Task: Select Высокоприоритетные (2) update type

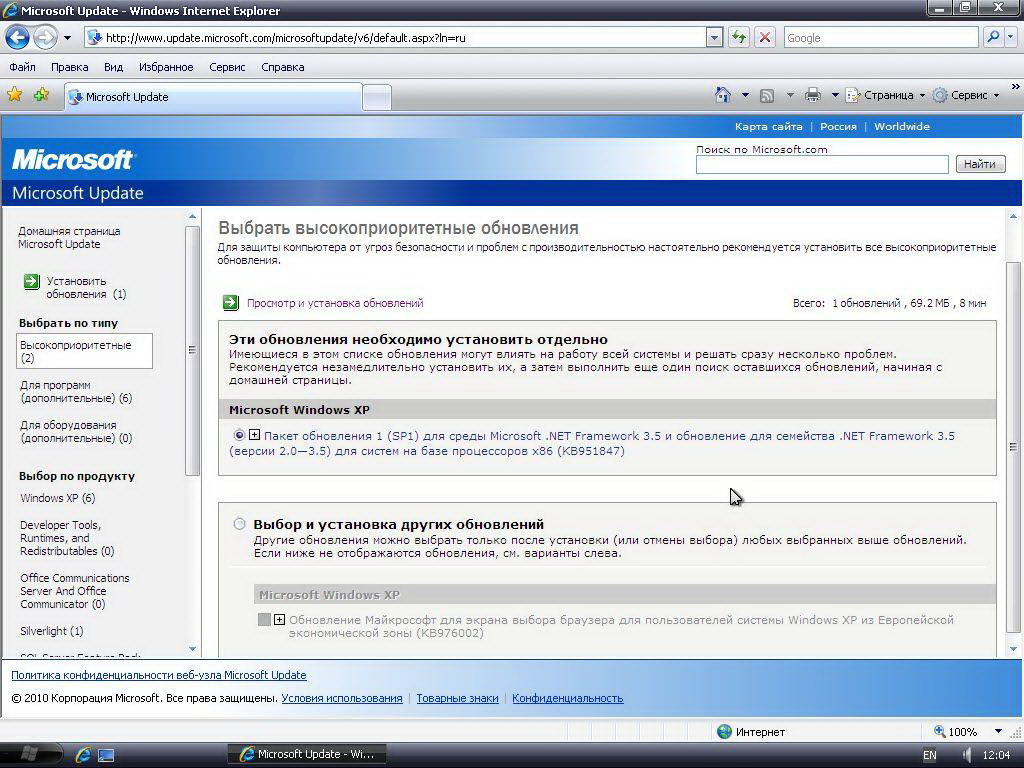Action: pos(84,351)
